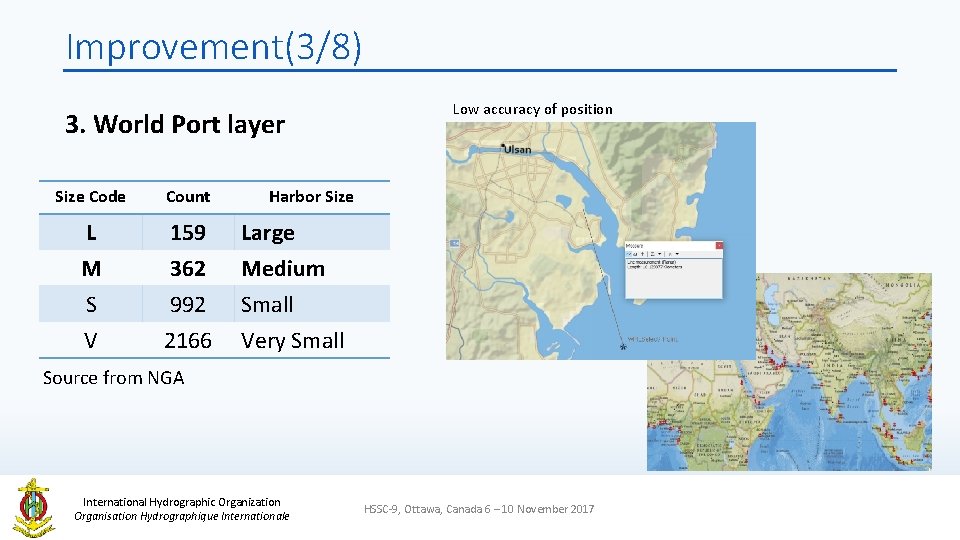Click the 'Source from NGA' note
The image size is (960, 540).
point(114,378)
